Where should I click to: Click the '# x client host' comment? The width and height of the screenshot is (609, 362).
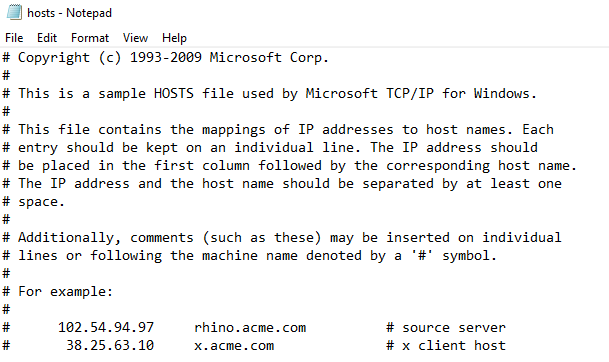446,345
